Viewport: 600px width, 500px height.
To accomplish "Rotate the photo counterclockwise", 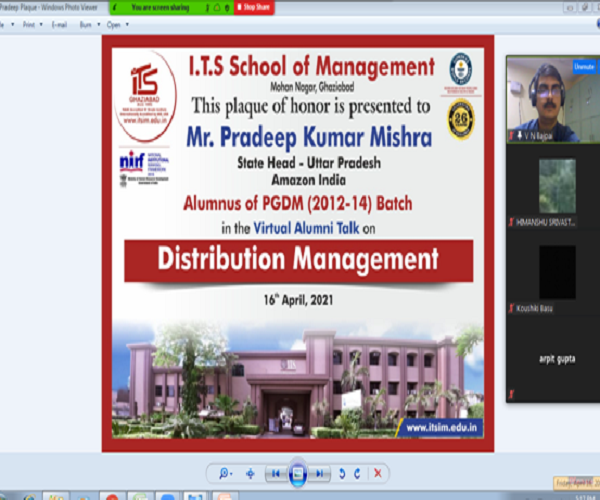I will [x=342, y=474].
